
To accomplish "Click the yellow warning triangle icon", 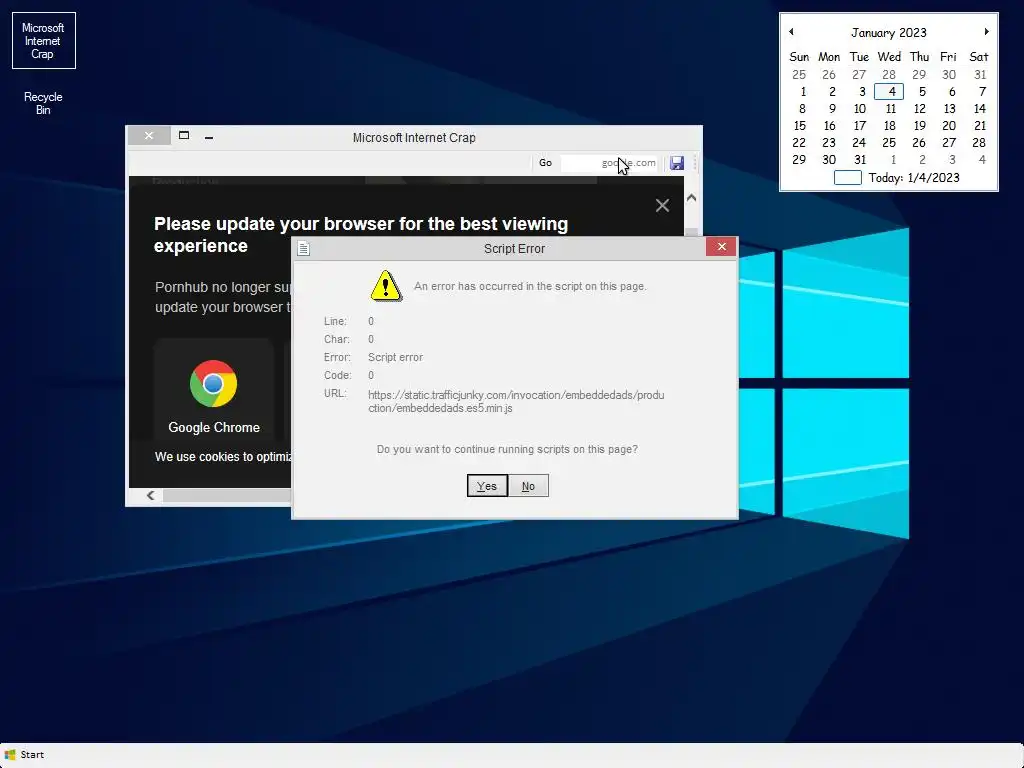I will point(386,286).
